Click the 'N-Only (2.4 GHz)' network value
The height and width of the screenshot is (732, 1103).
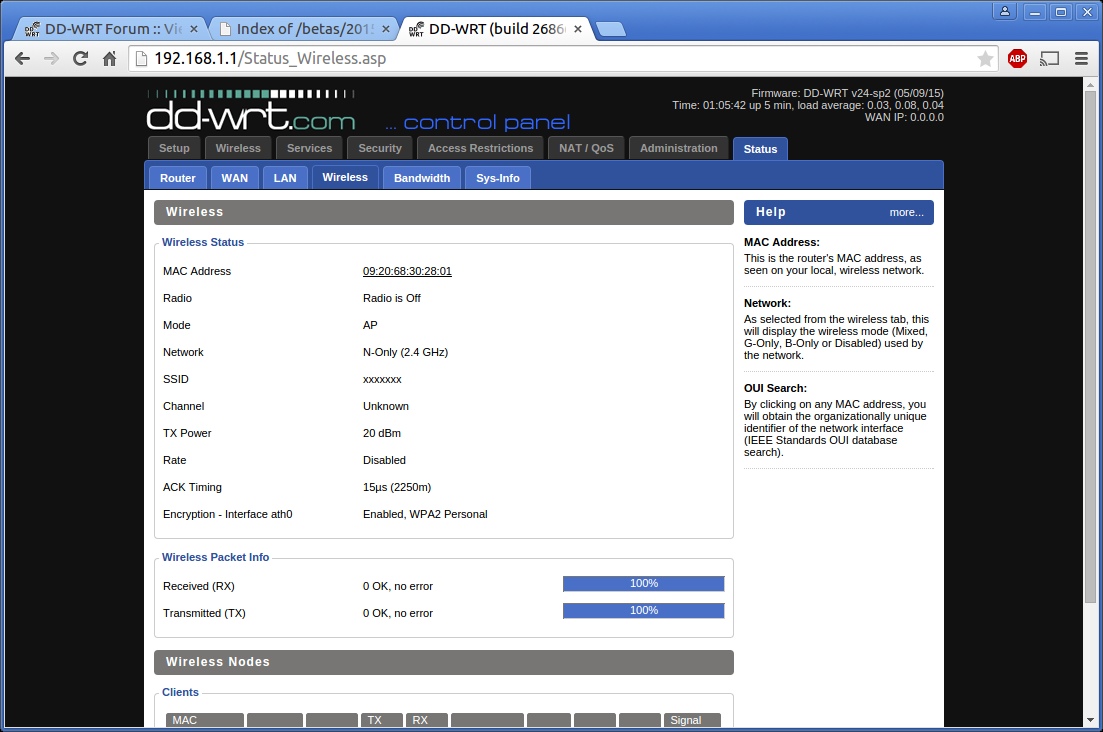pyautogui.click(x=405, y=352)
